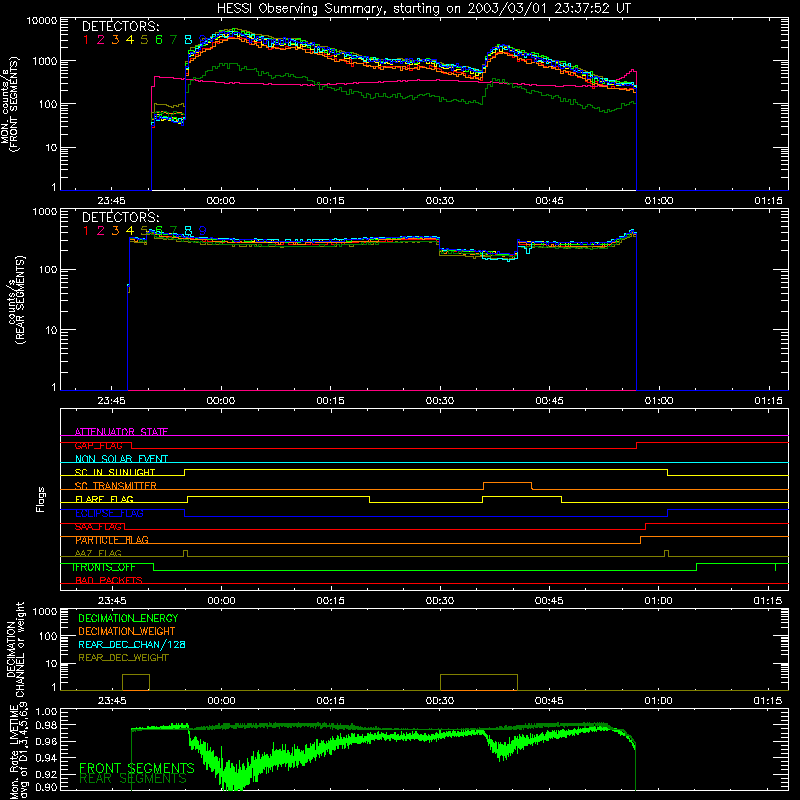Click the MON. counts/s (FRONT SEGMENTS) axis title
The image size is (800, 800).
coord(10,104)
